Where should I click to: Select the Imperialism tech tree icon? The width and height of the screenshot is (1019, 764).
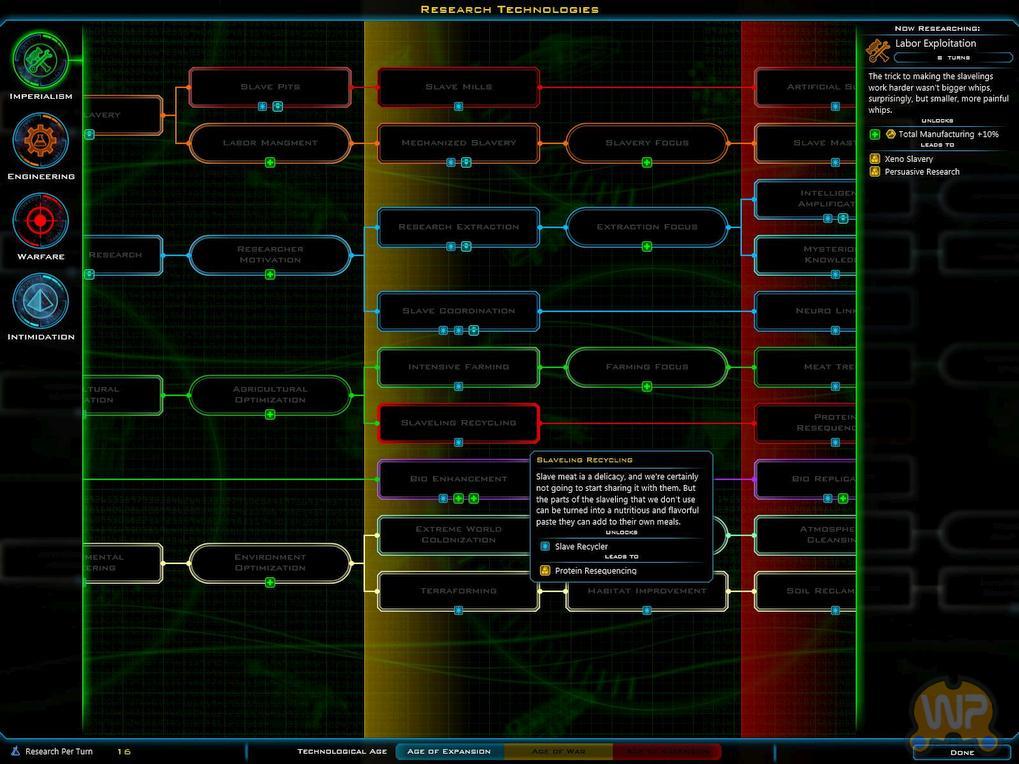coord(40,60)
